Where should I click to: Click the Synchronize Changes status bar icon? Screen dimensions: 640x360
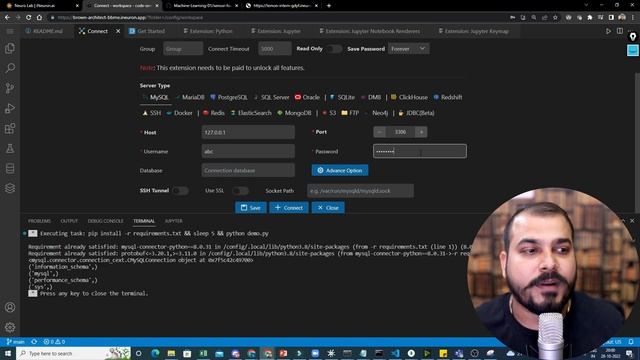click(x=34, y=342)
